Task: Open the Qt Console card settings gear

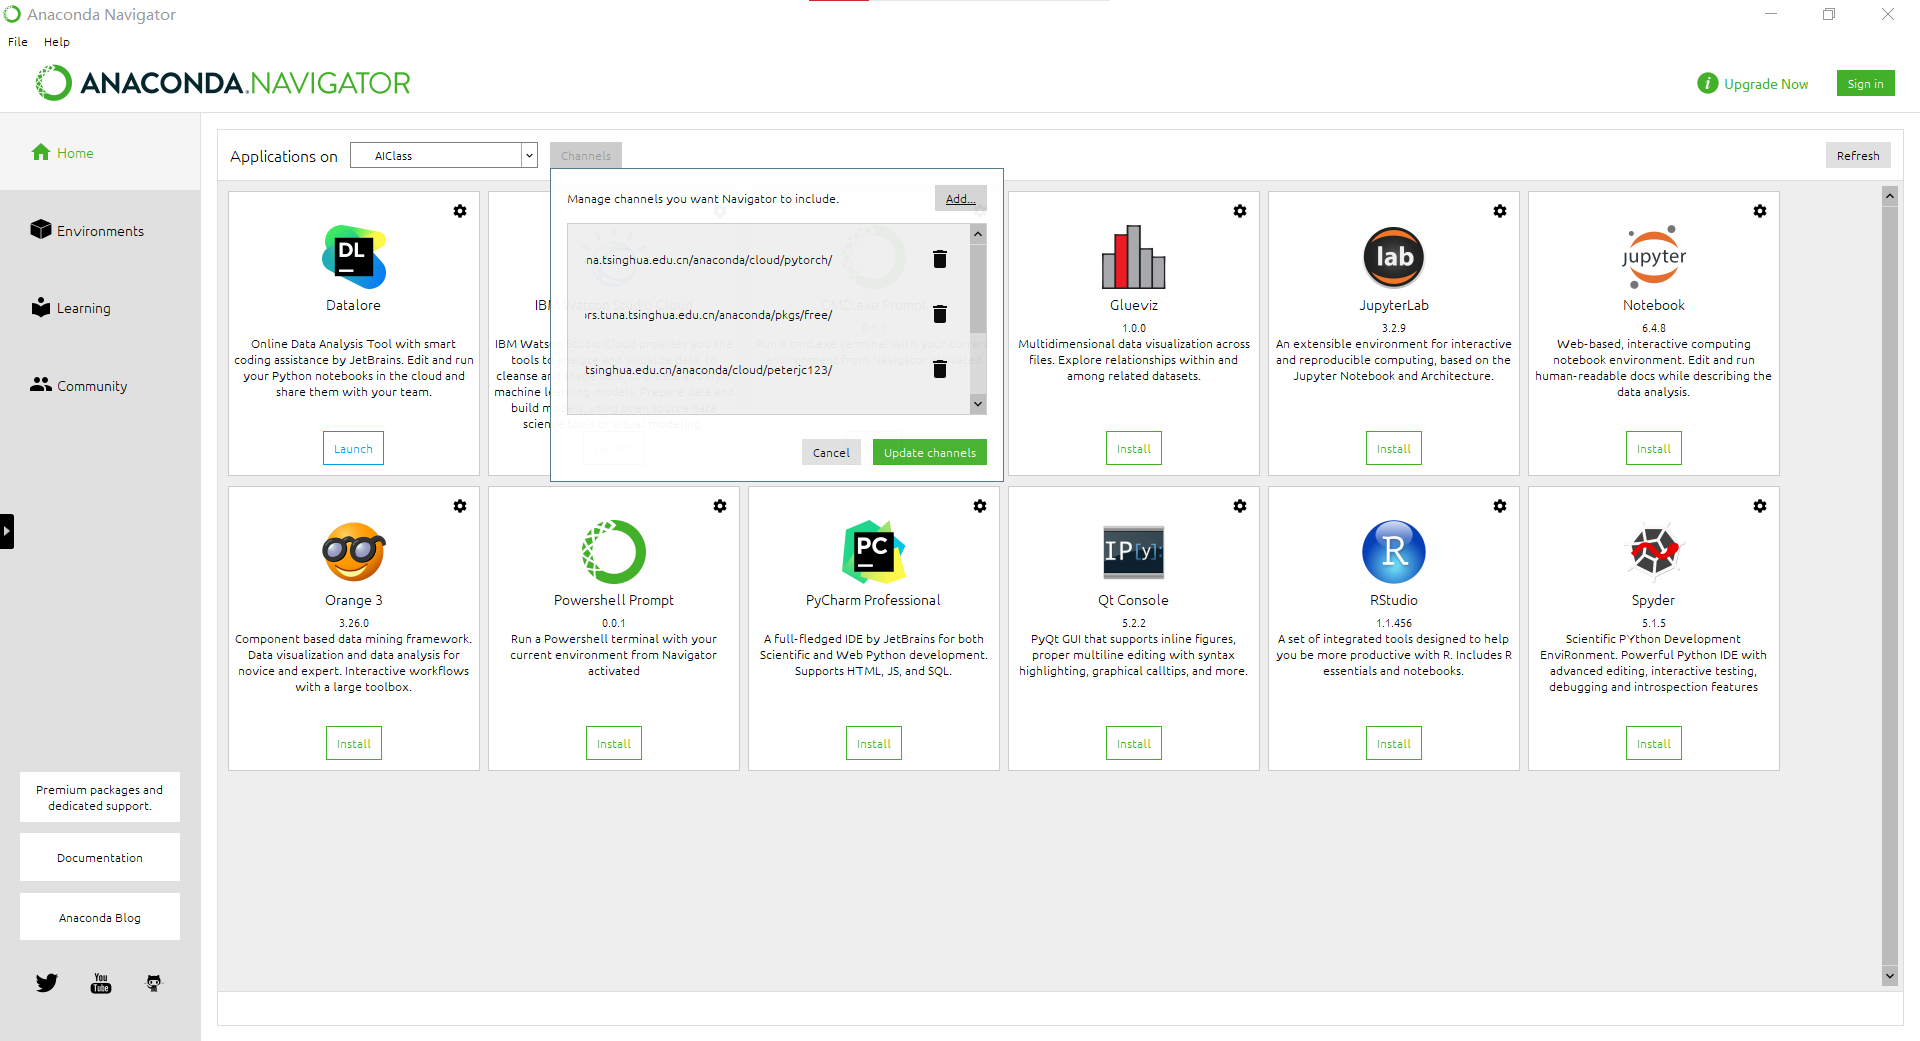Action: click(x=1240, y=506)
